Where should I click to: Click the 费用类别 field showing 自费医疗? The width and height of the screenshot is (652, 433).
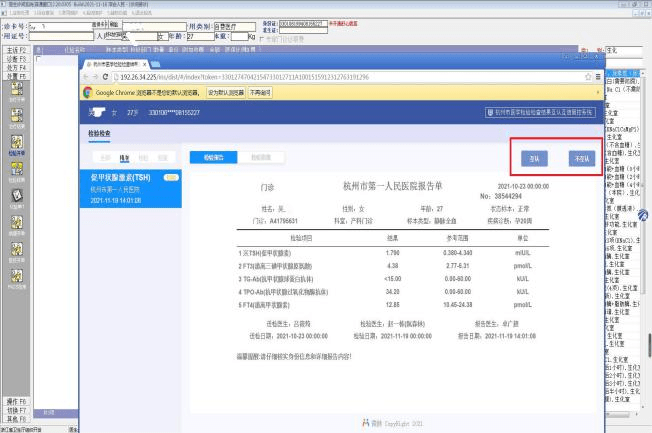point(235,27)
